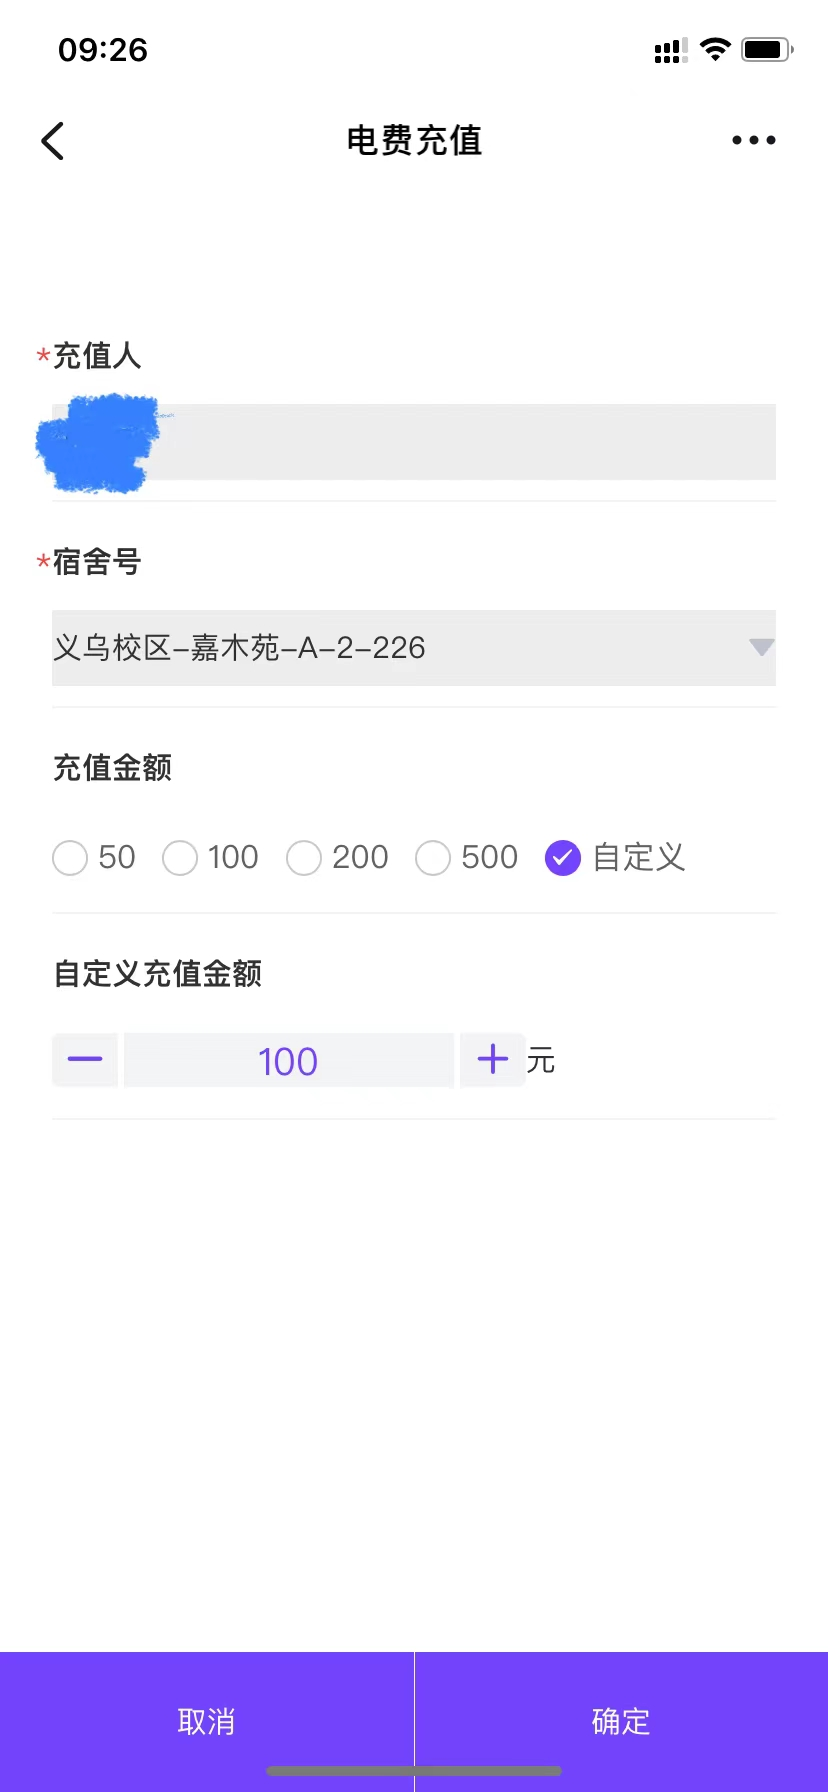Choose the 200 yuan recharge amount
This screenshot has width=828, height=1792.
coord(304,858)
